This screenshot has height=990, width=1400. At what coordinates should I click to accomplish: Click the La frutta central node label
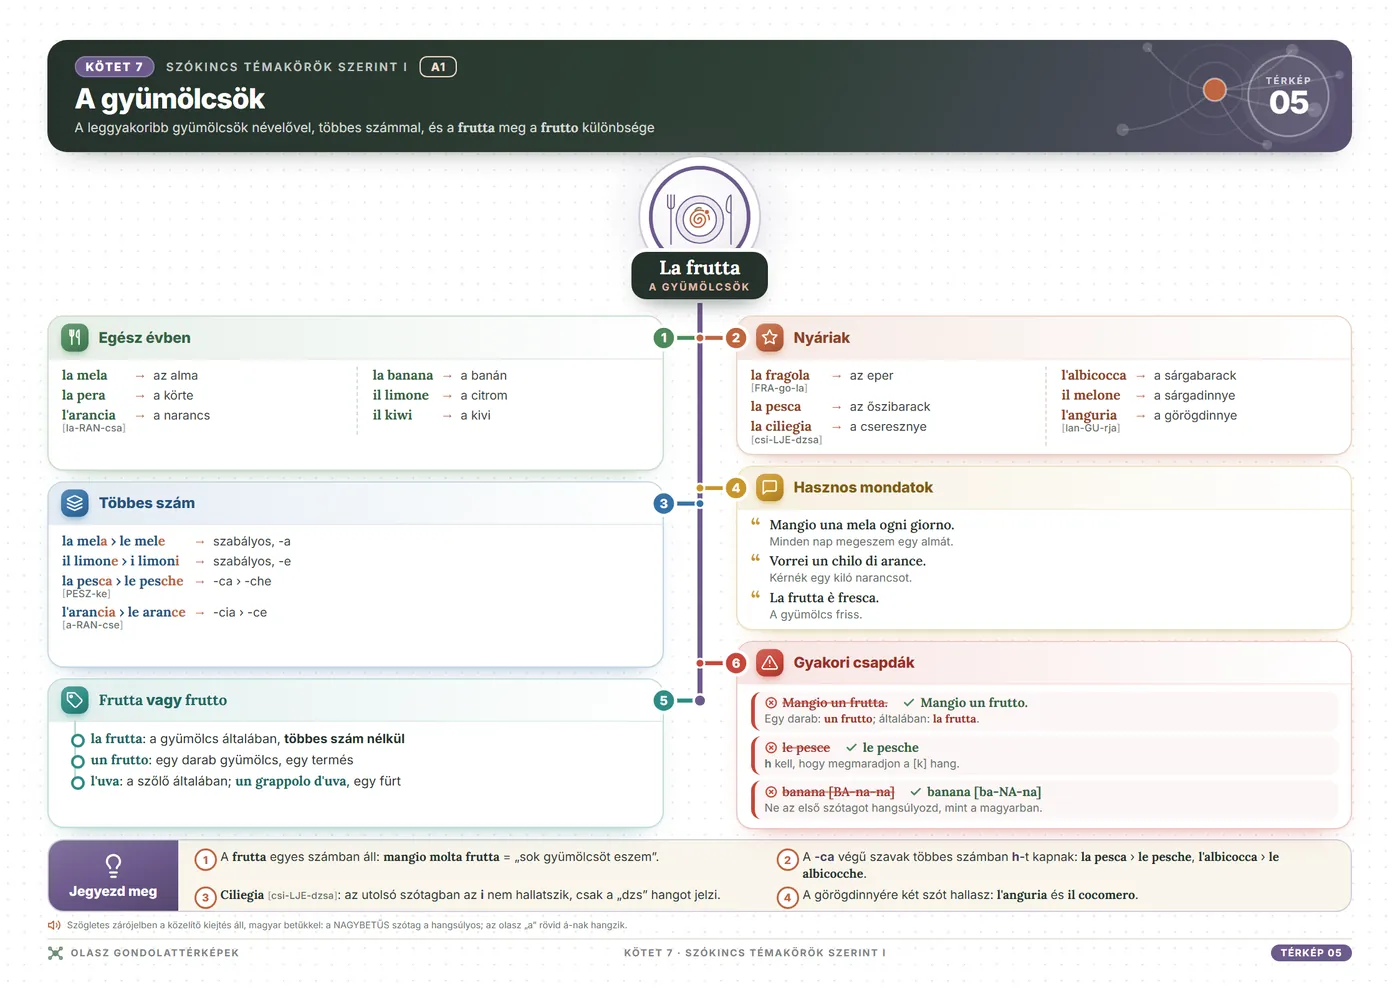(x=700, y=275)
